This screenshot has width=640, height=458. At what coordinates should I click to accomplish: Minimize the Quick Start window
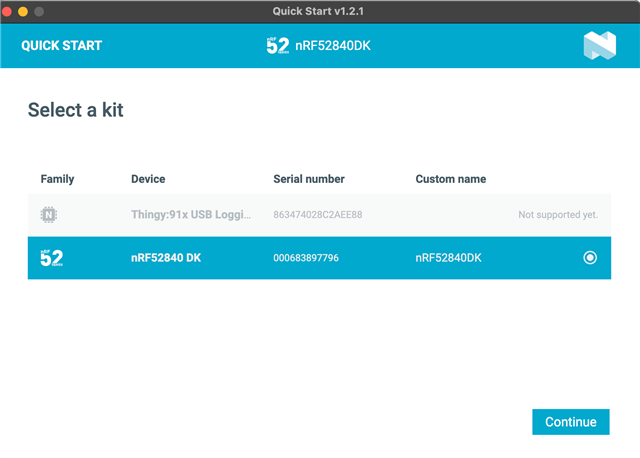[x=23, y=11]
